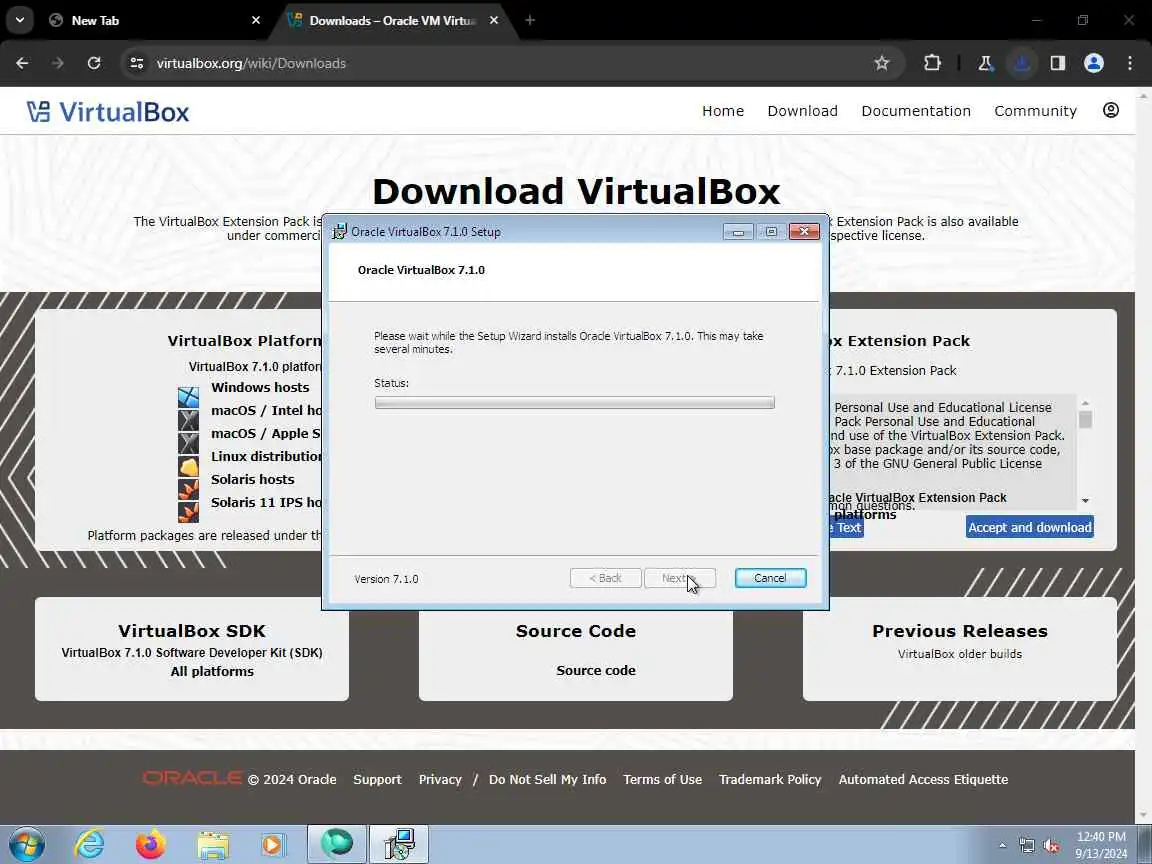The width and height of the screenshot is (1152, 864).
Task: Open the Download menu item
Action: pos(802,111)
